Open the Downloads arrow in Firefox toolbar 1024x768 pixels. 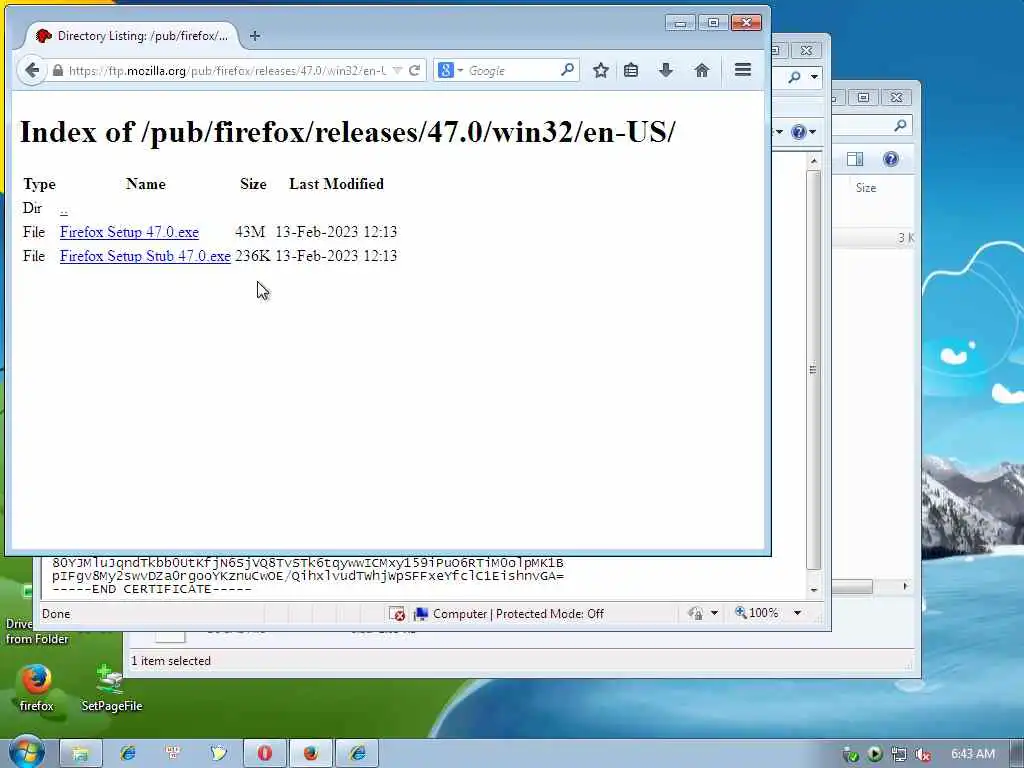pyautogui.click(x=665, y=70)
